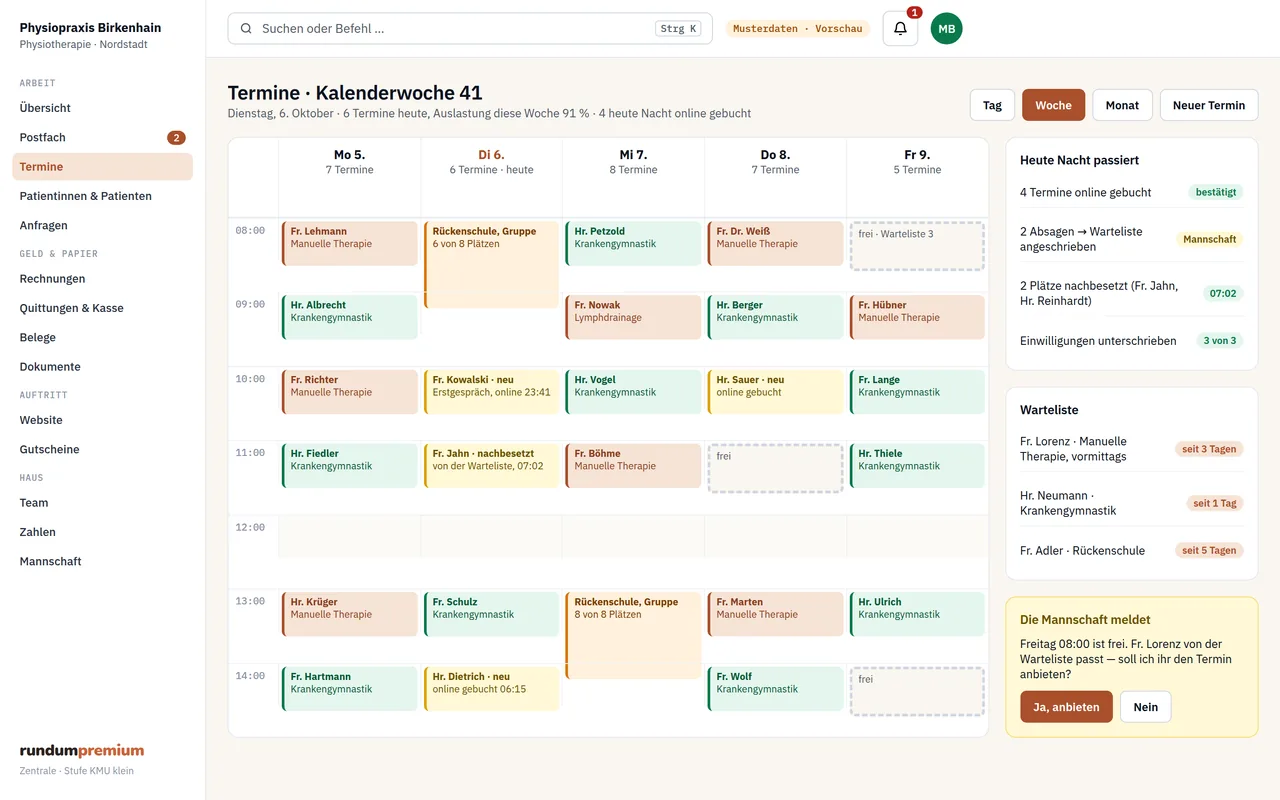The image size is (1280, 800).
Task: Open Wednesday 13:00 Rückenschule Gruppe 8 von 8
Action: tap(633, 636)
